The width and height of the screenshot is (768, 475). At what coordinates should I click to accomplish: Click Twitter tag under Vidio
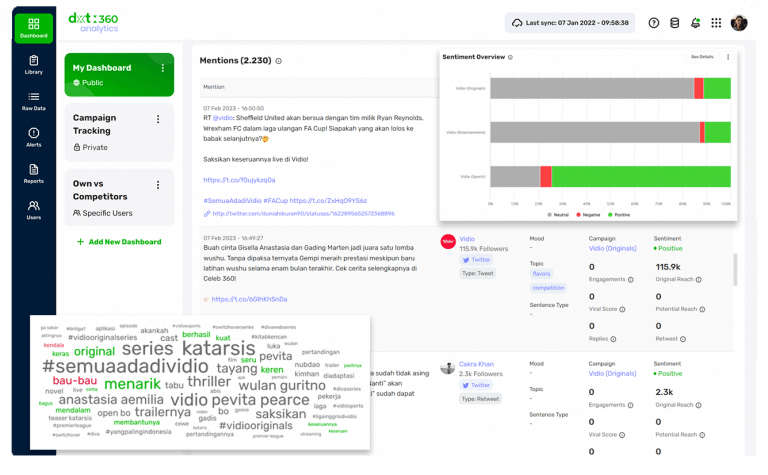pos(476,260)
